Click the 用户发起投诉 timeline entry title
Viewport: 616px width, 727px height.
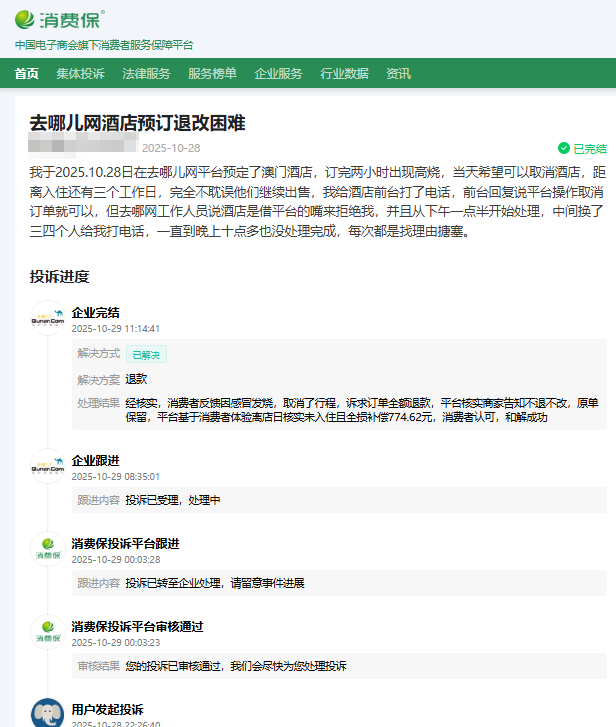point(107,709)
